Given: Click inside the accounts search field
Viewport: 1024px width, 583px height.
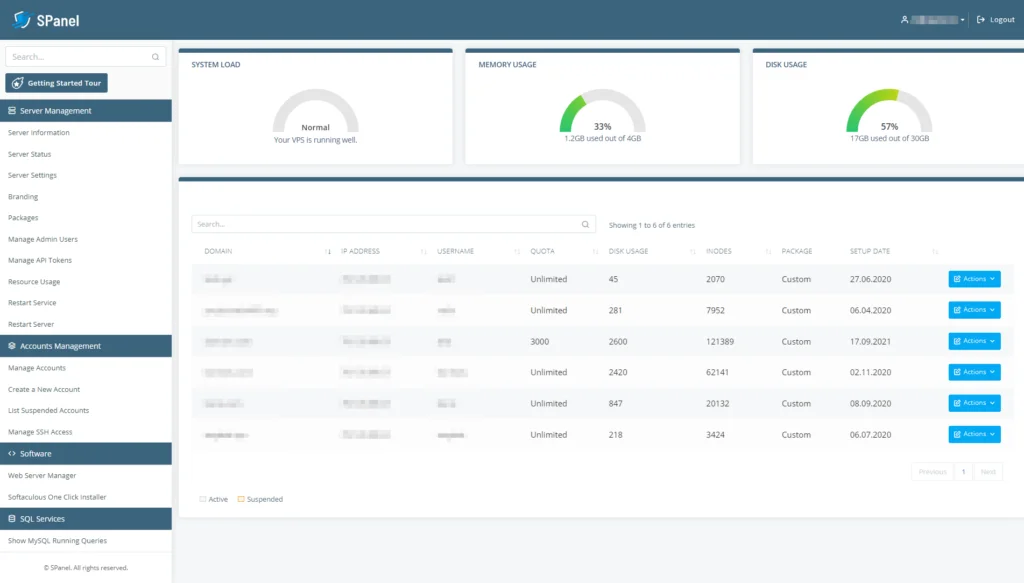Looking at the screenshot, I should (380, 223).
